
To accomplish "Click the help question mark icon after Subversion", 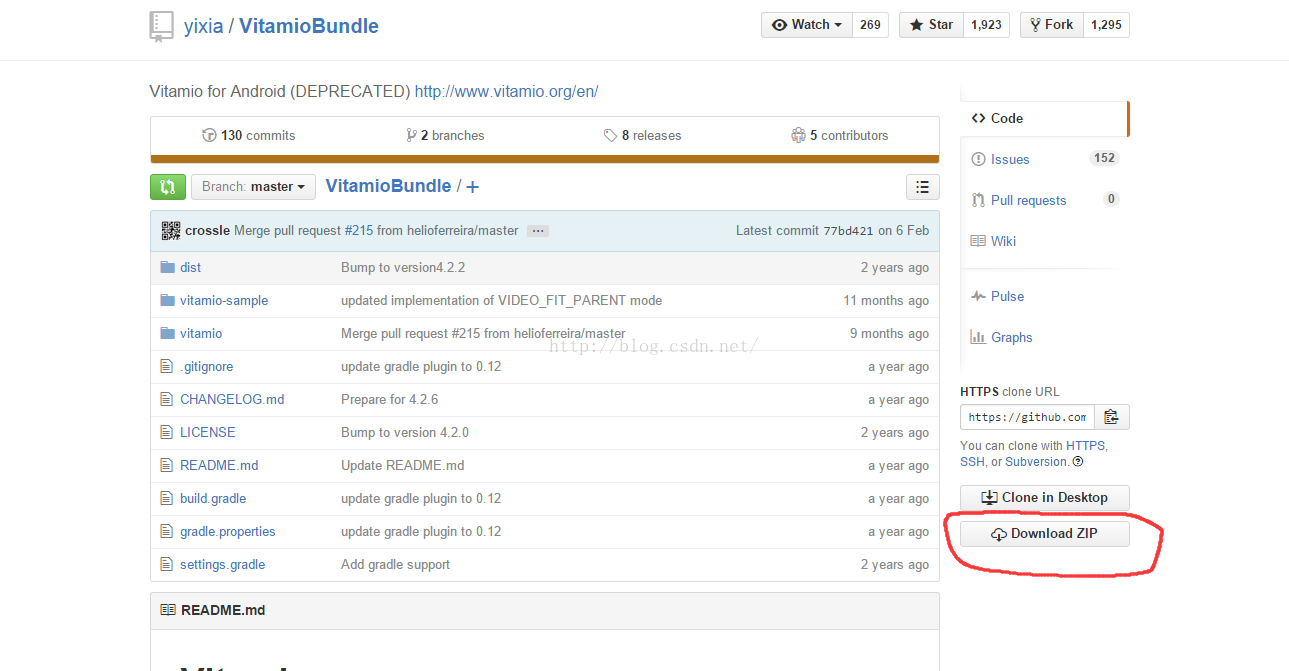I will pyautogui.click(x=1077, y=462).
